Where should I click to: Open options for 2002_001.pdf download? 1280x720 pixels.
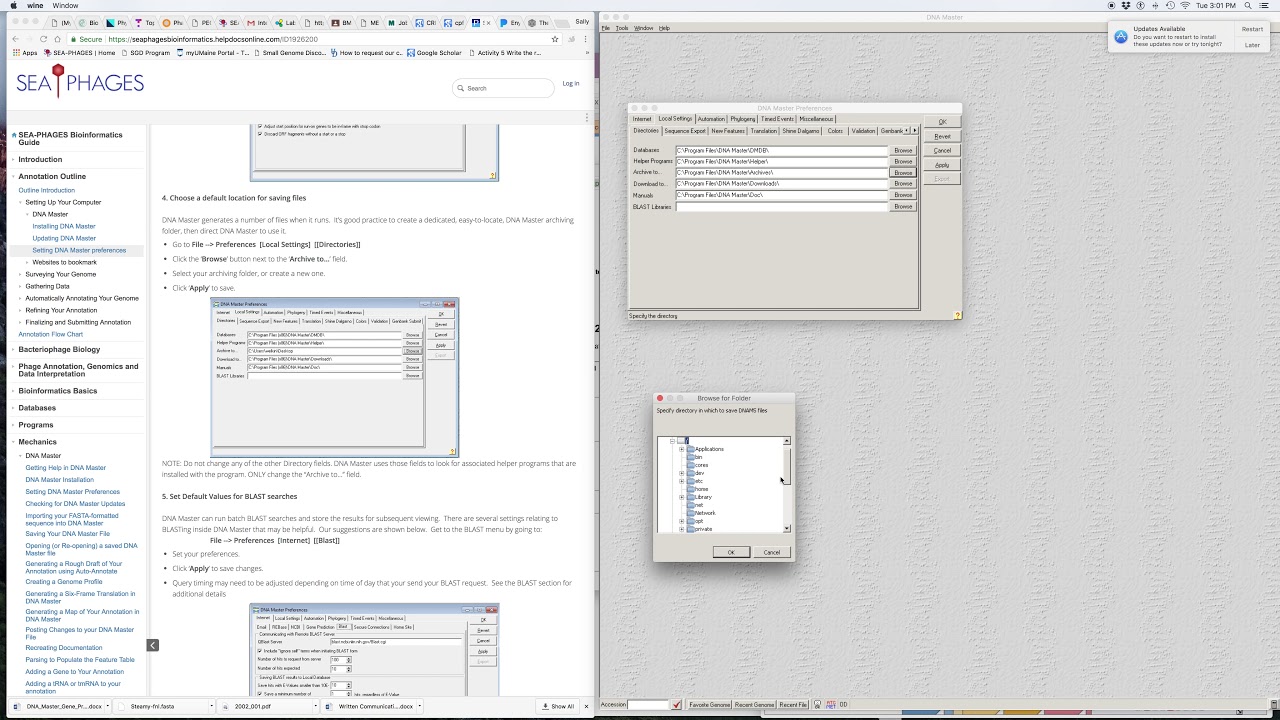(x=315, y=706)
